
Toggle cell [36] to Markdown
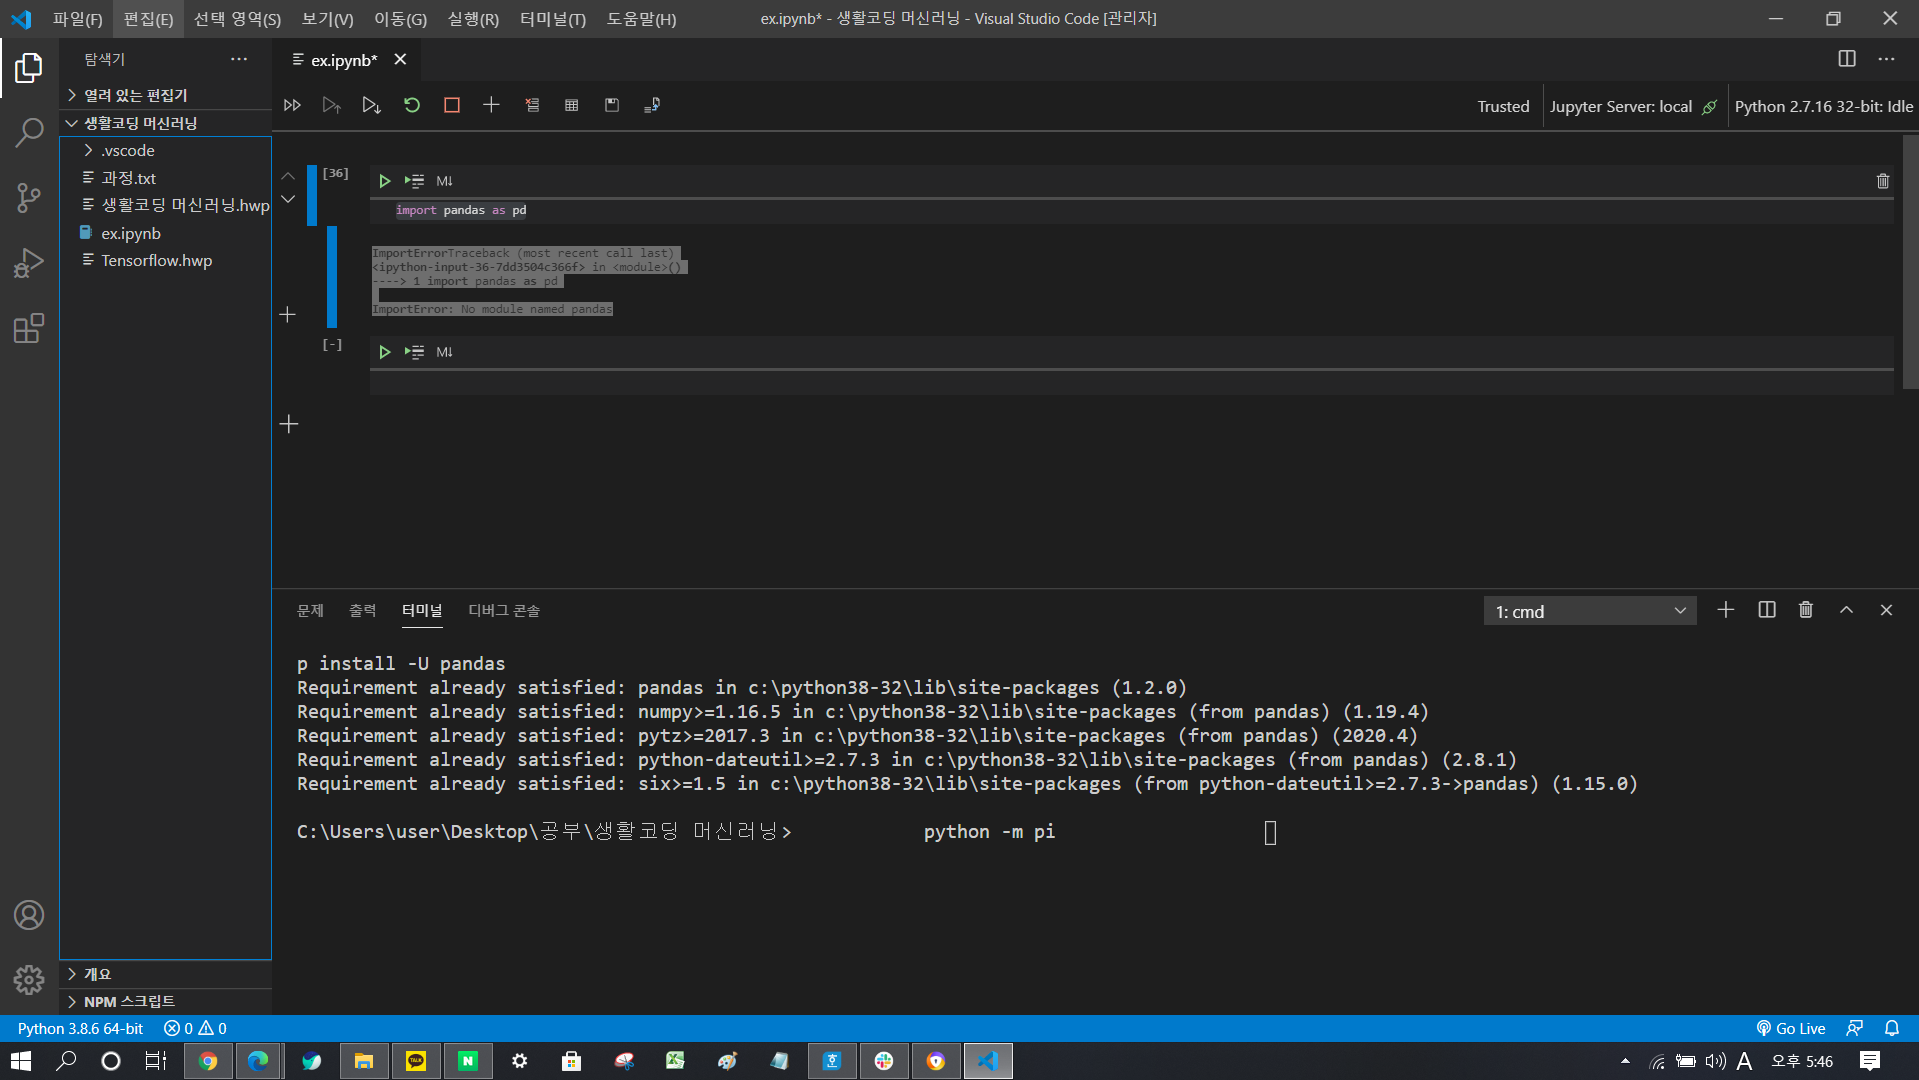445,181
